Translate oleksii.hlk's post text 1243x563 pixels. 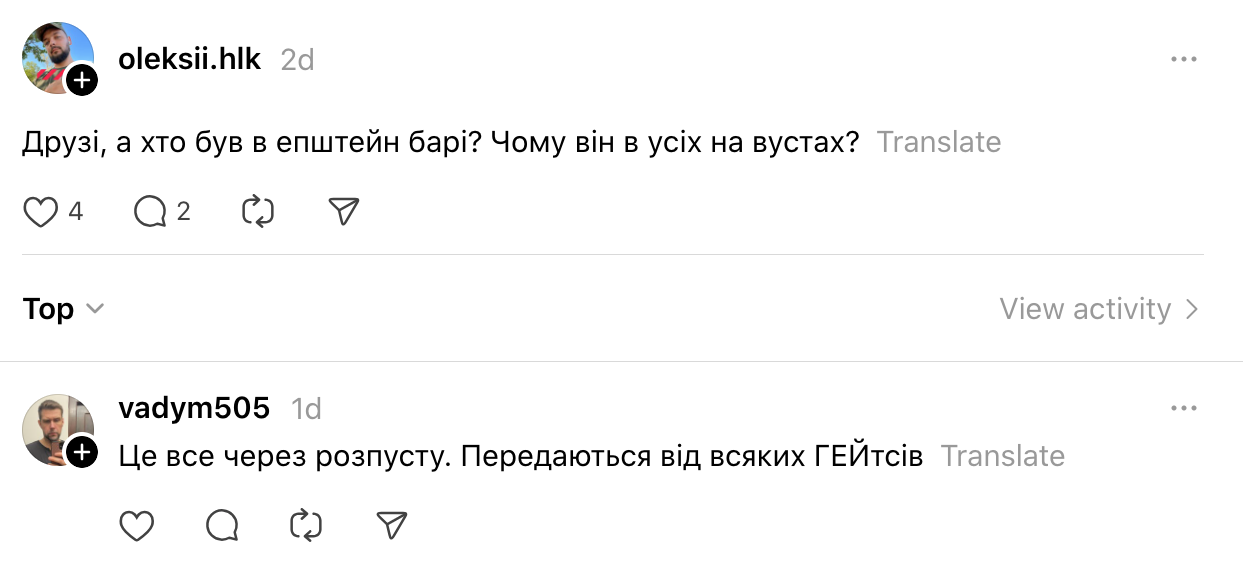939,142
